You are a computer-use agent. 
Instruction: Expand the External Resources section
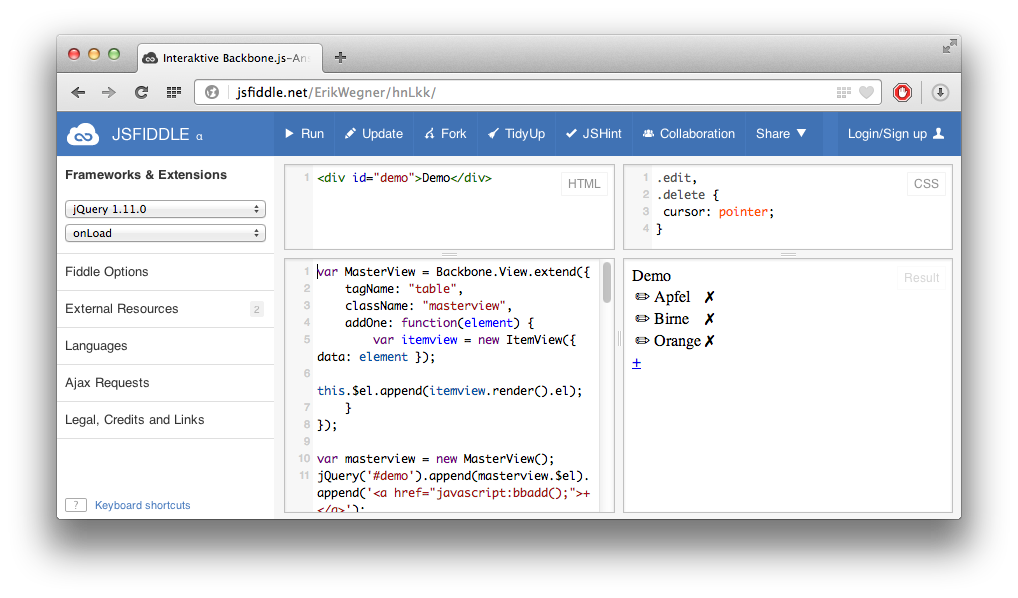pyautogui.click(x=122, y=309)
